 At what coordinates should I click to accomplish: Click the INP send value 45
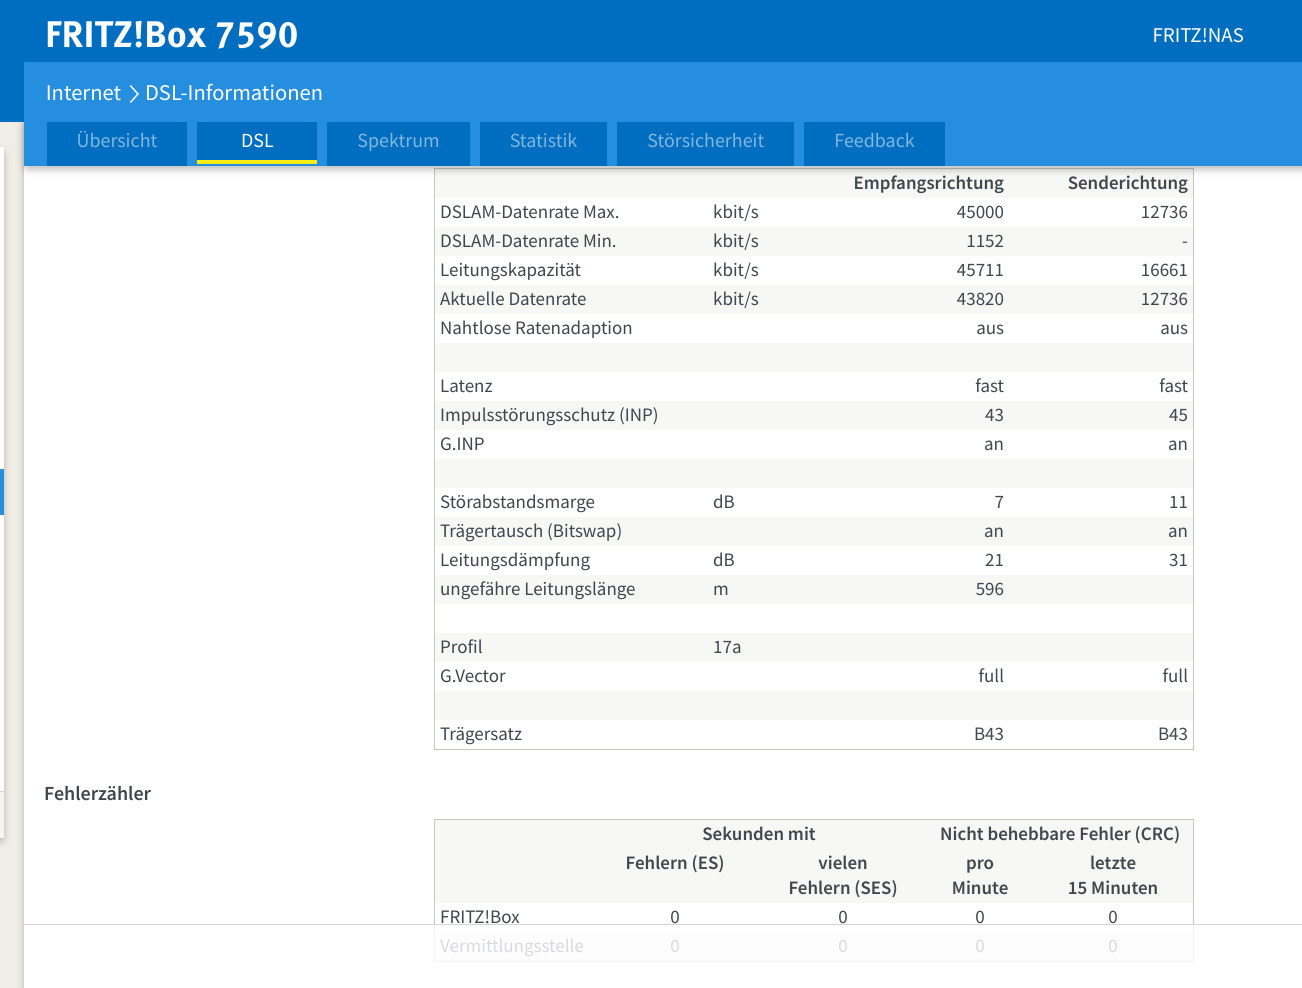[x=1178, y=415]
